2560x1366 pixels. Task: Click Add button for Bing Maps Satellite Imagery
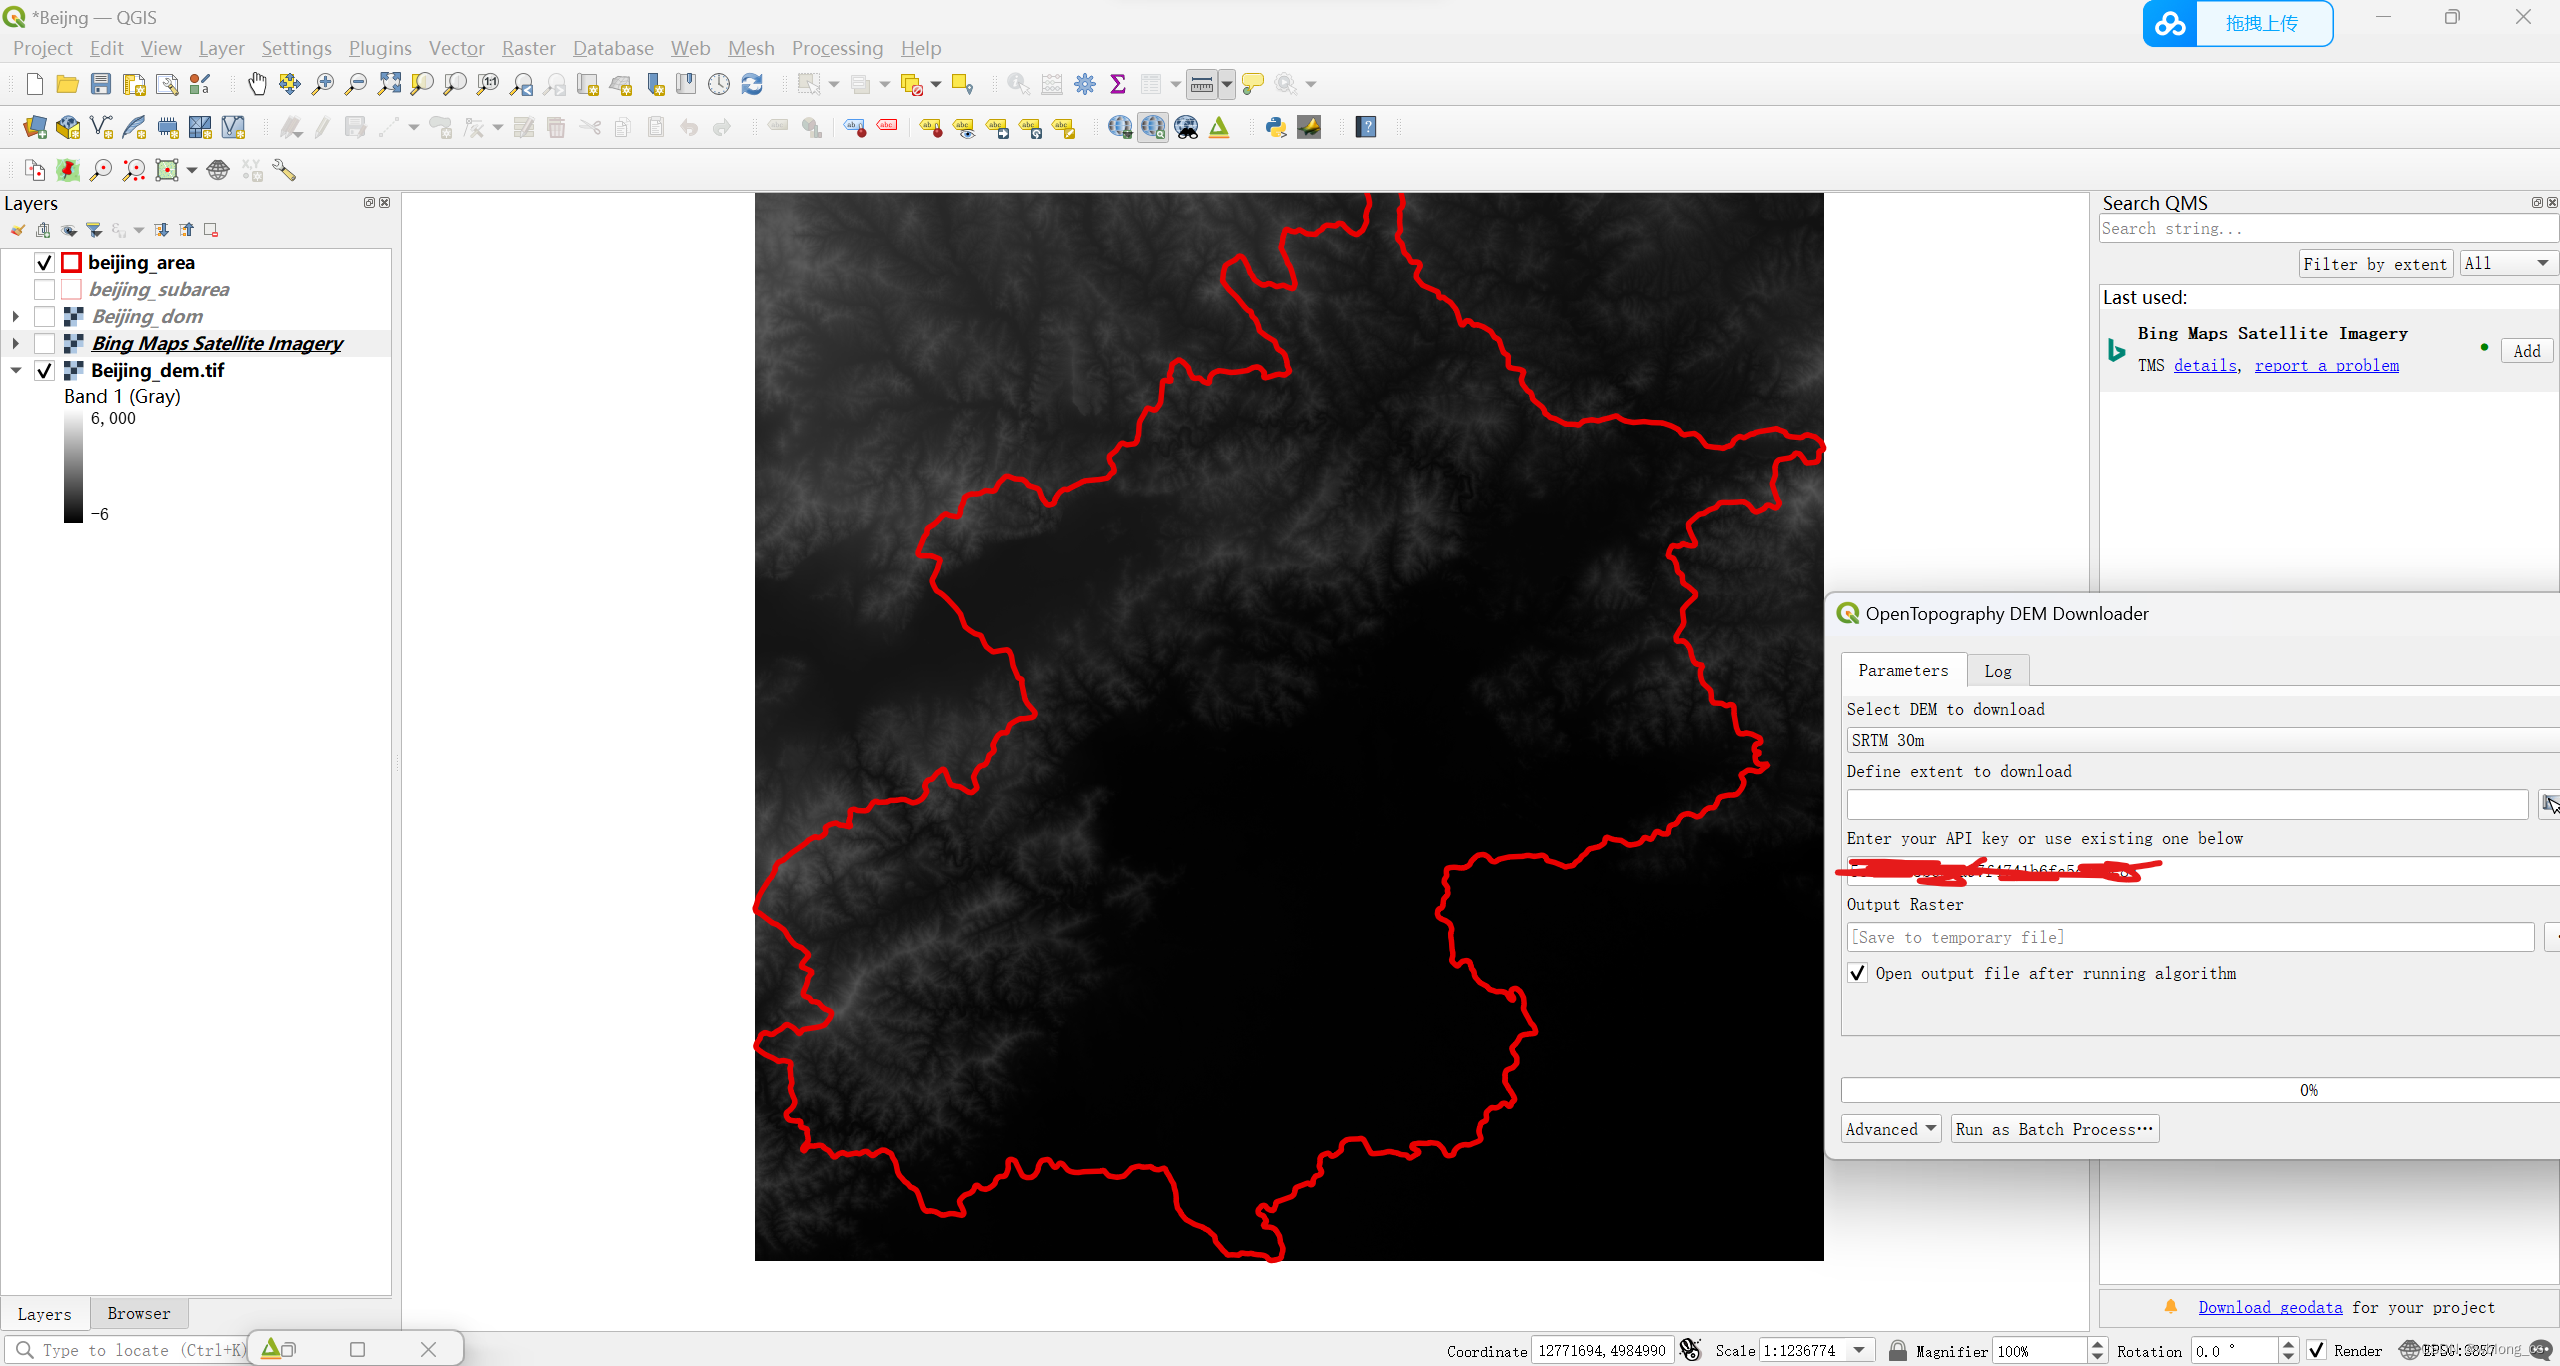point(2527,351)
